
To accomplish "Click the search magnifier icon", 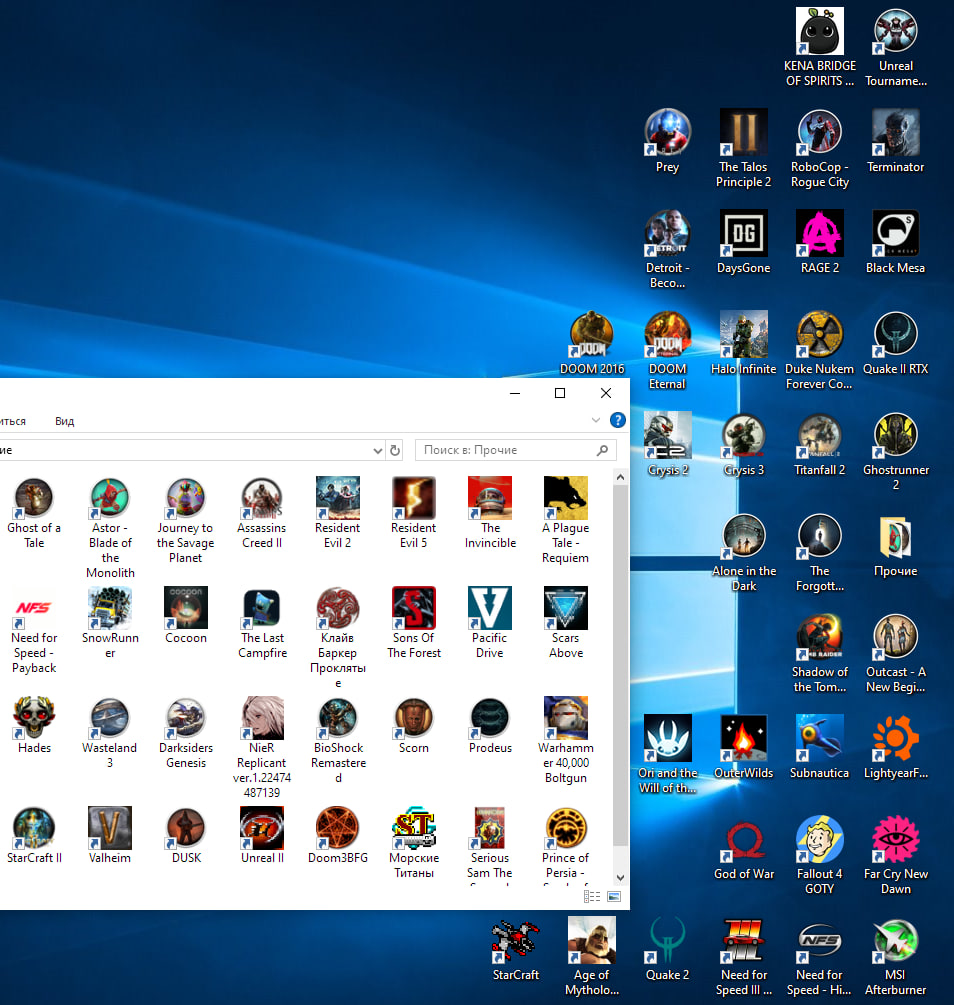I will 602,451.
